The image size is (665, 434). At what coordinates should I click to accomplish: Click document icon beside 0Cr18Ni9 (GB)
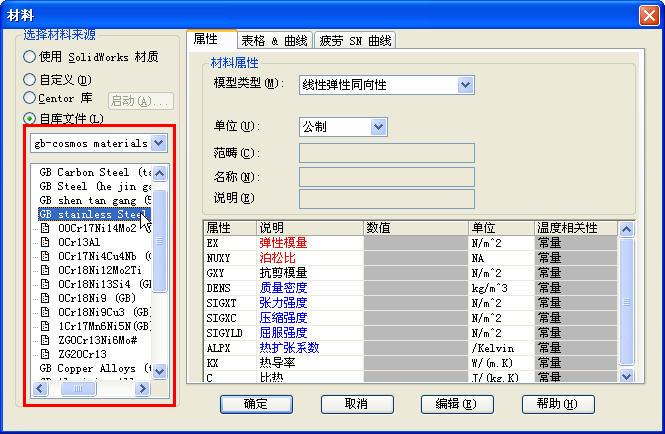click(45, 298)
